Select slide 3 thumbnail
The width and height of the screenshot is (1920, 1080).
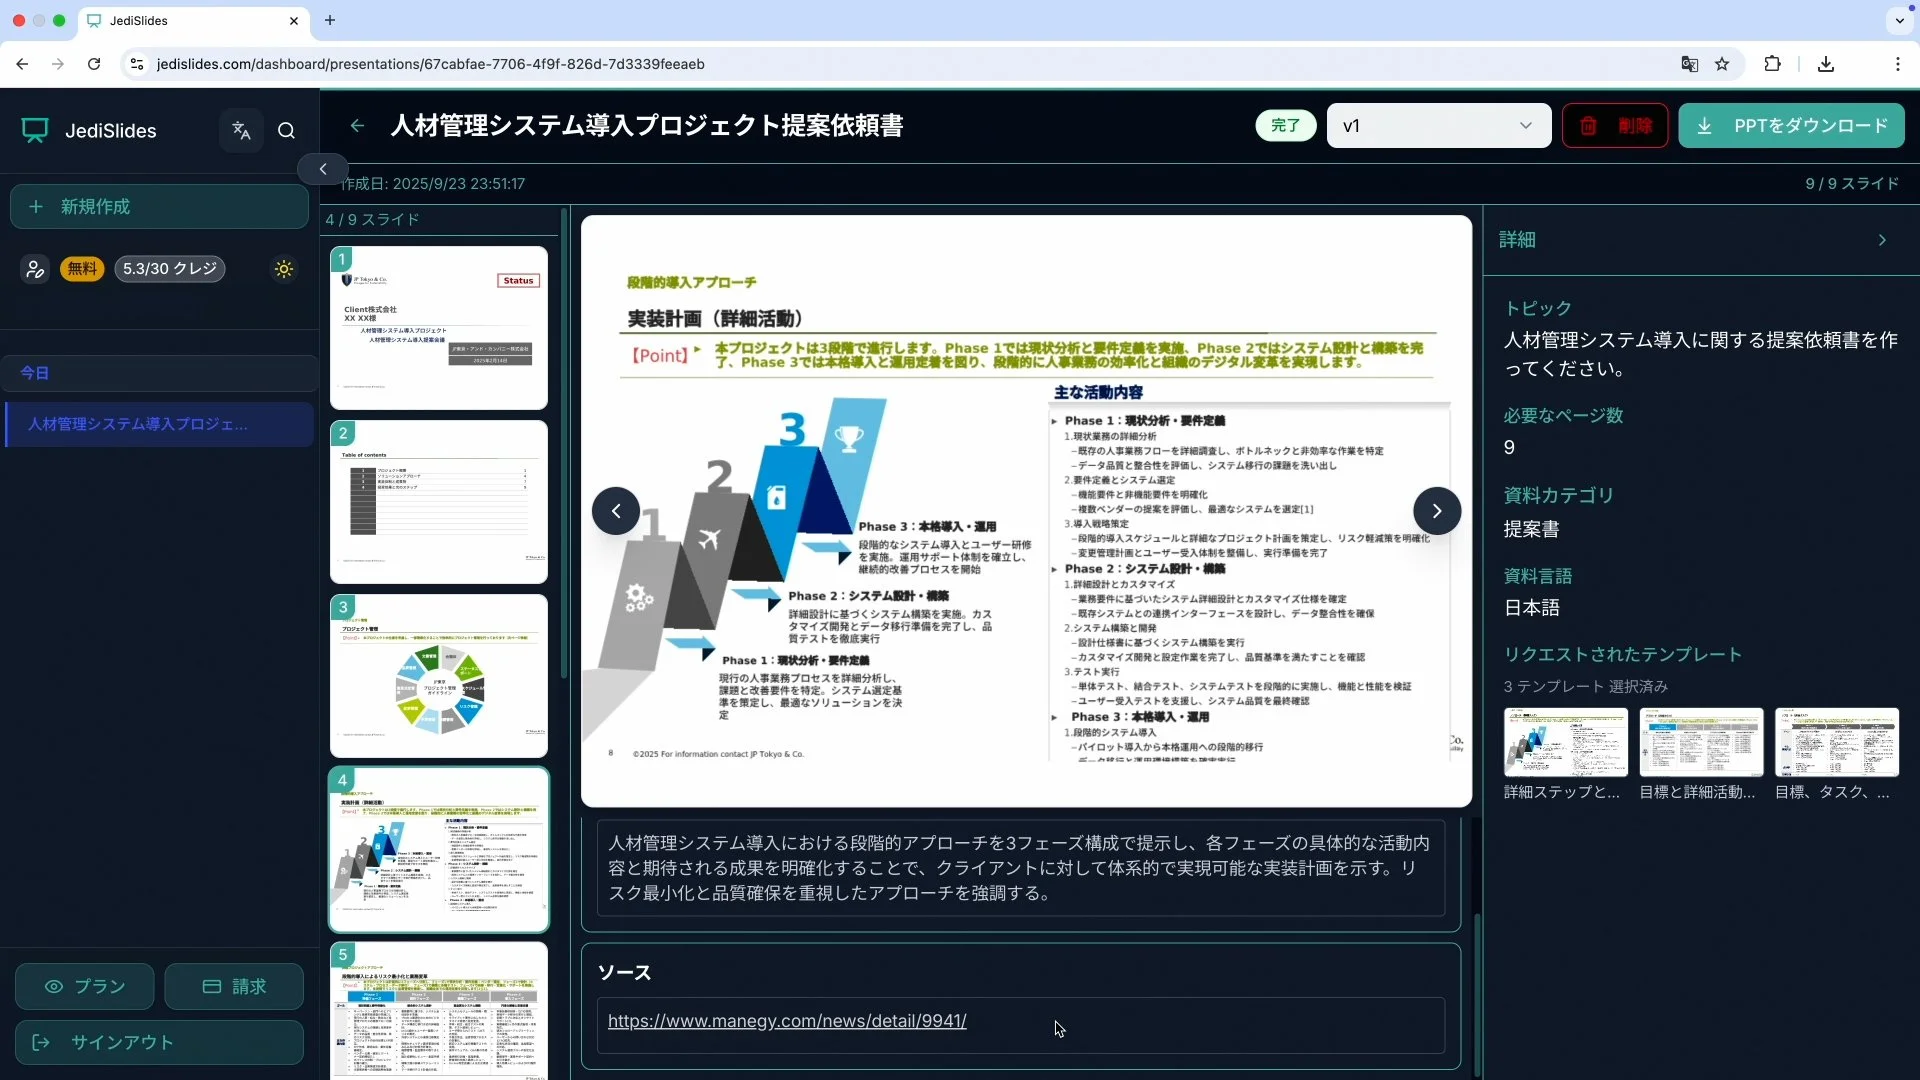(439, 676)
